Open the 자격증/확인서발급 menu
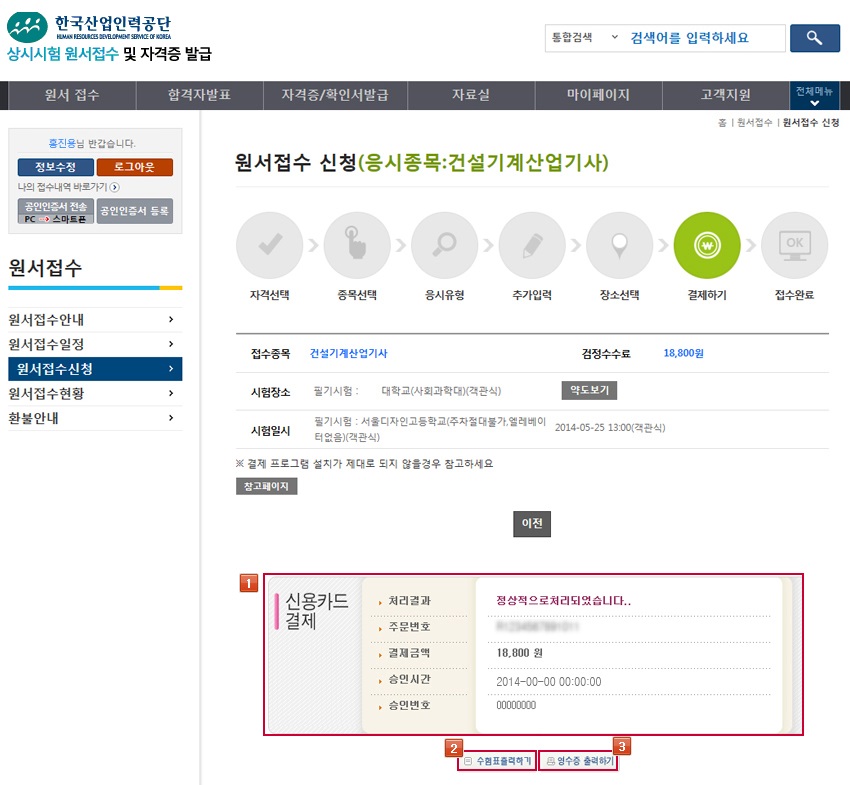This screenshot has height=785, width=850. tap(334, 96)
